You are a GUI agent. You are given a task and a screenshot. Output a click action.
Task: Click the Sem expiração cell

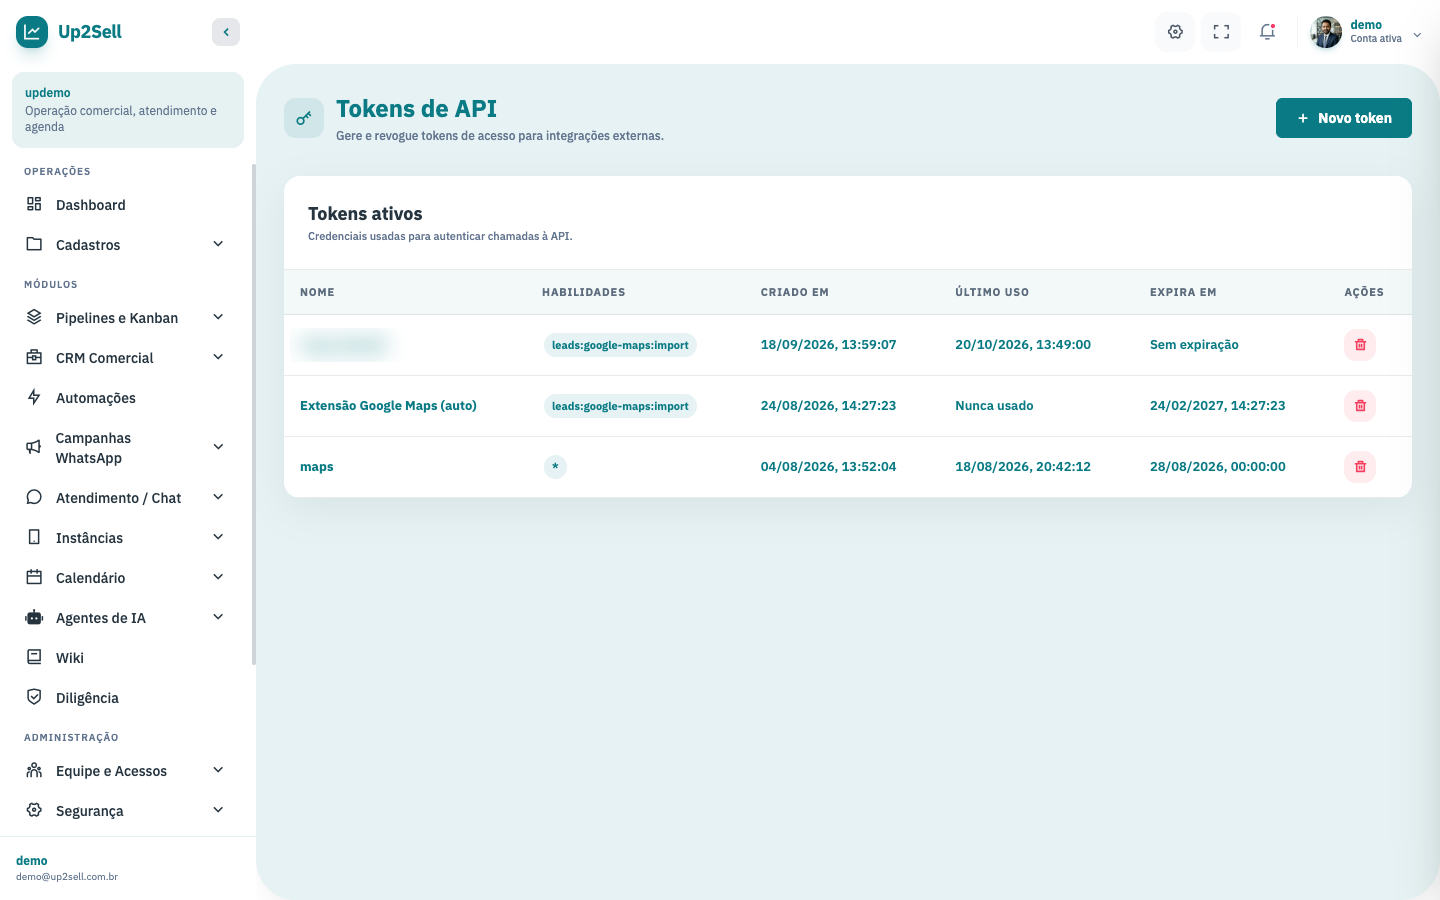click(1194, 345)
